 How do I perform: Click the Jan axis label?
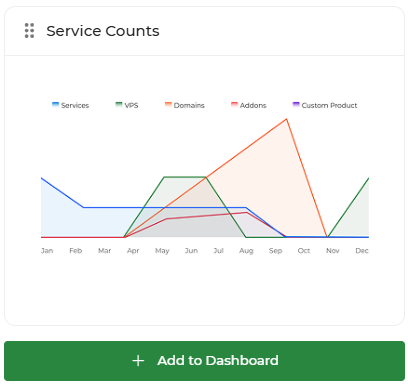47,251
